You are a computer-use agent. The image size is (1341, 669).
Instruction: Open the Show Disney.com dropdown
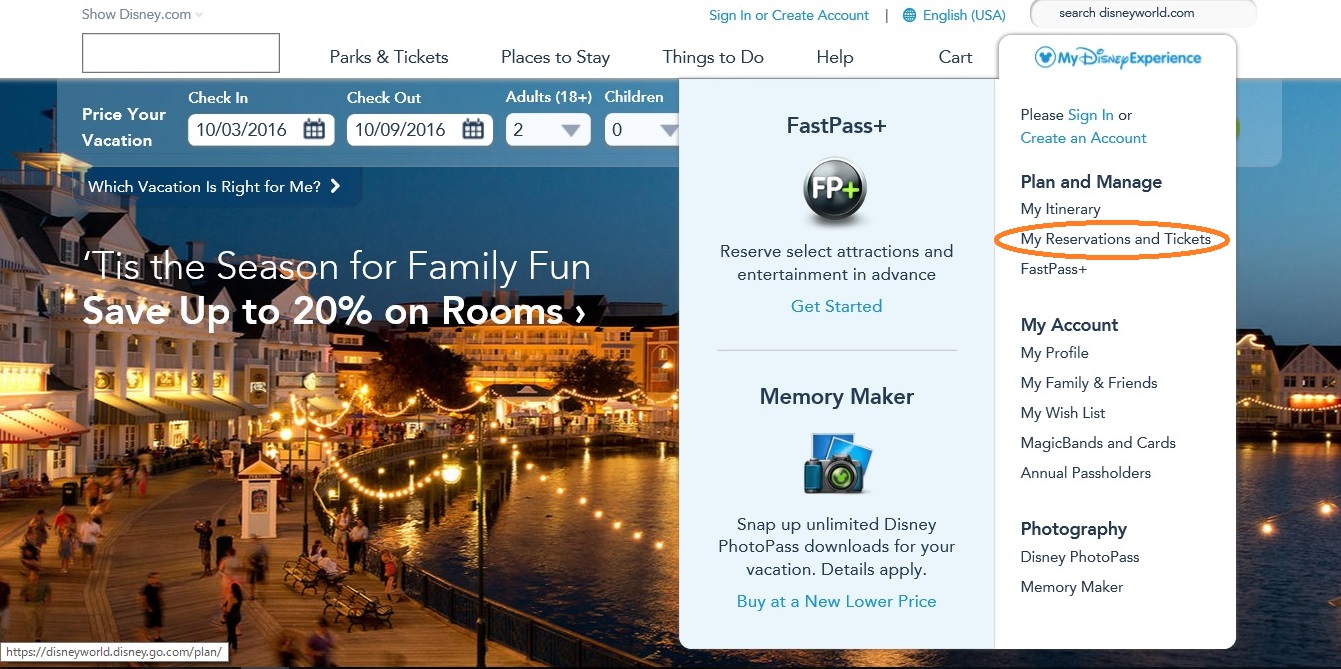point(142,15)
